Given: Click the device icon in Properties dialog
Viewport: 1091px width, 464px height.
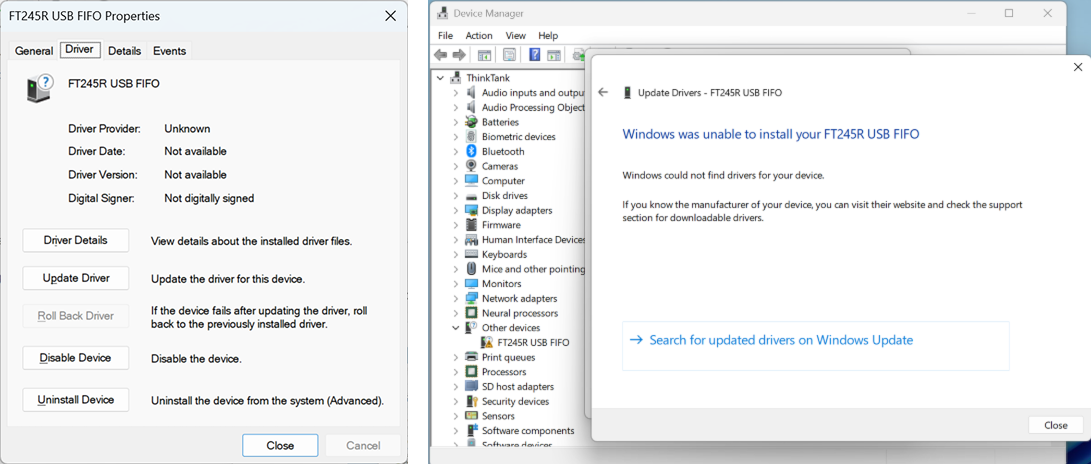Looking at the screenshot, I should 40,88.
